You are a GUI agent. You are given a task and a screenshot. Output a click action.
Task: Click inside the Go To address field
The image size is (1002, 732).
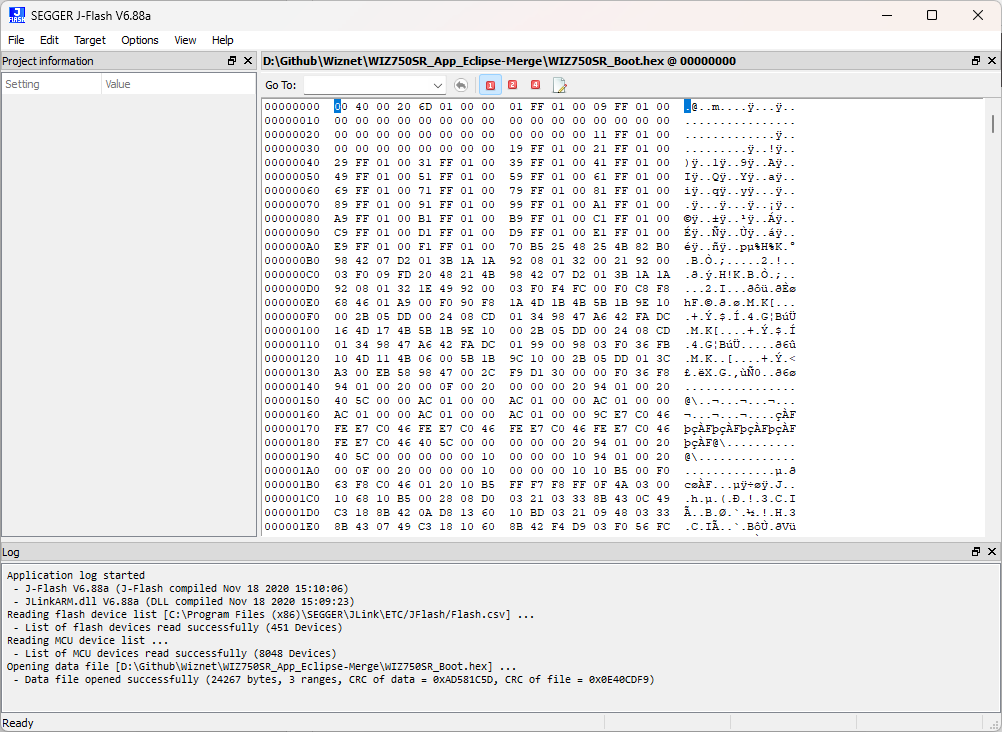click(x=367, y=85)
